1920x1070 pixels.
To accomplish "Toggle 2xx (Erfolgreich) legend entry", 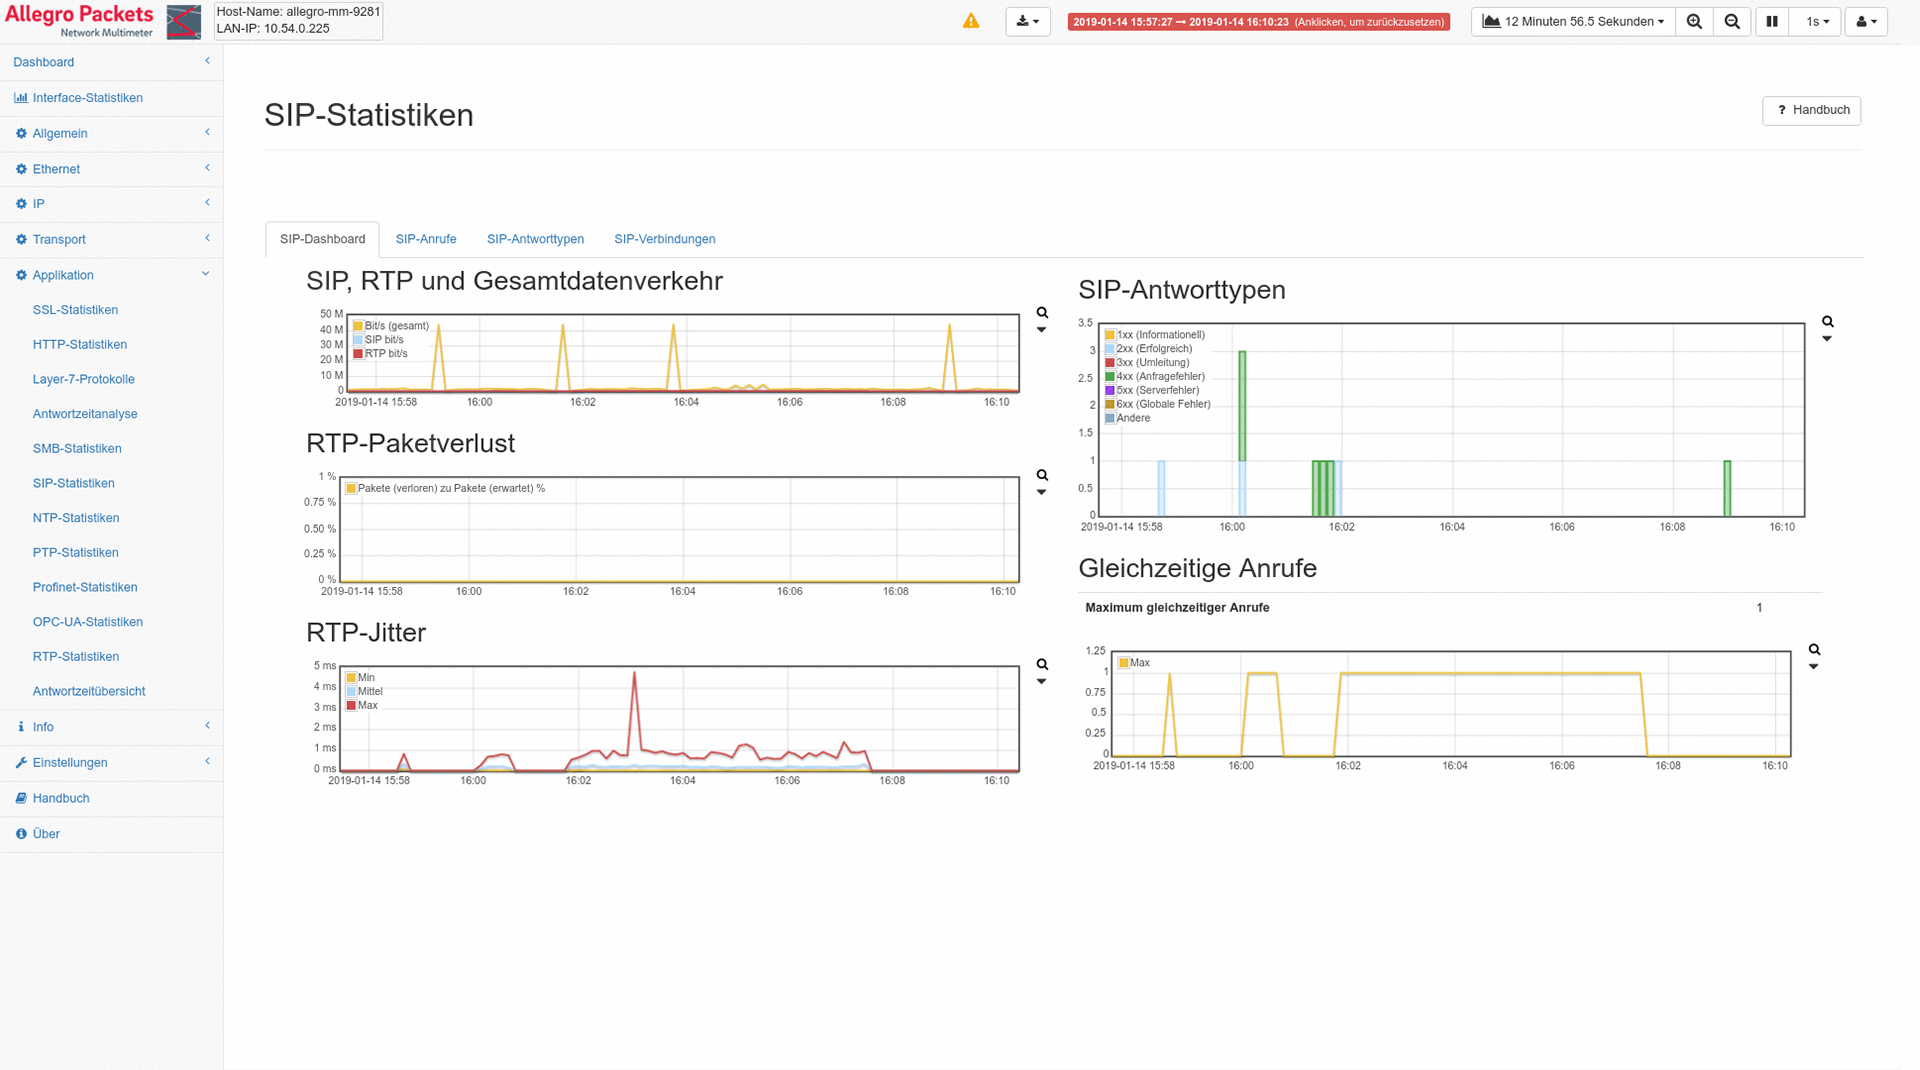I will (1149, 349).
